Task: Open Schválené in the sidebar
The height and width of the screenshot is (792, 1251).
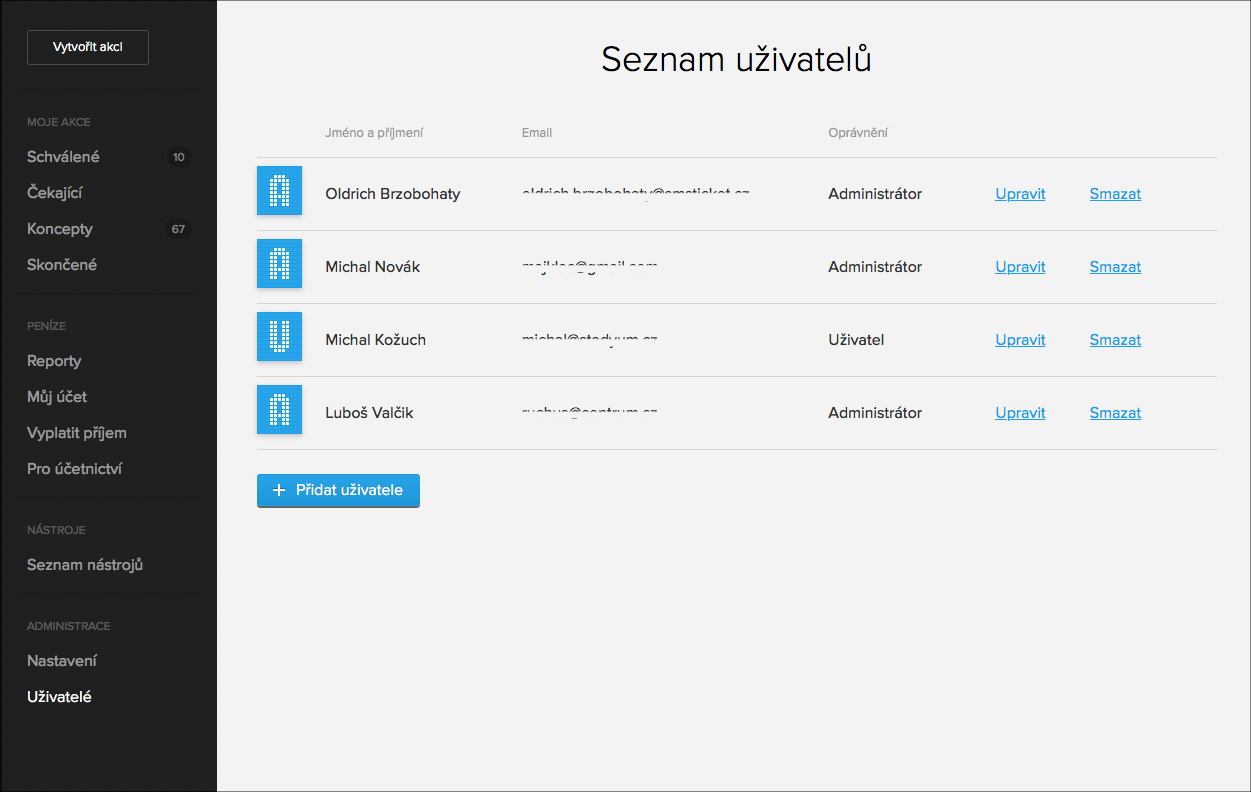Action: coord(63,157)
